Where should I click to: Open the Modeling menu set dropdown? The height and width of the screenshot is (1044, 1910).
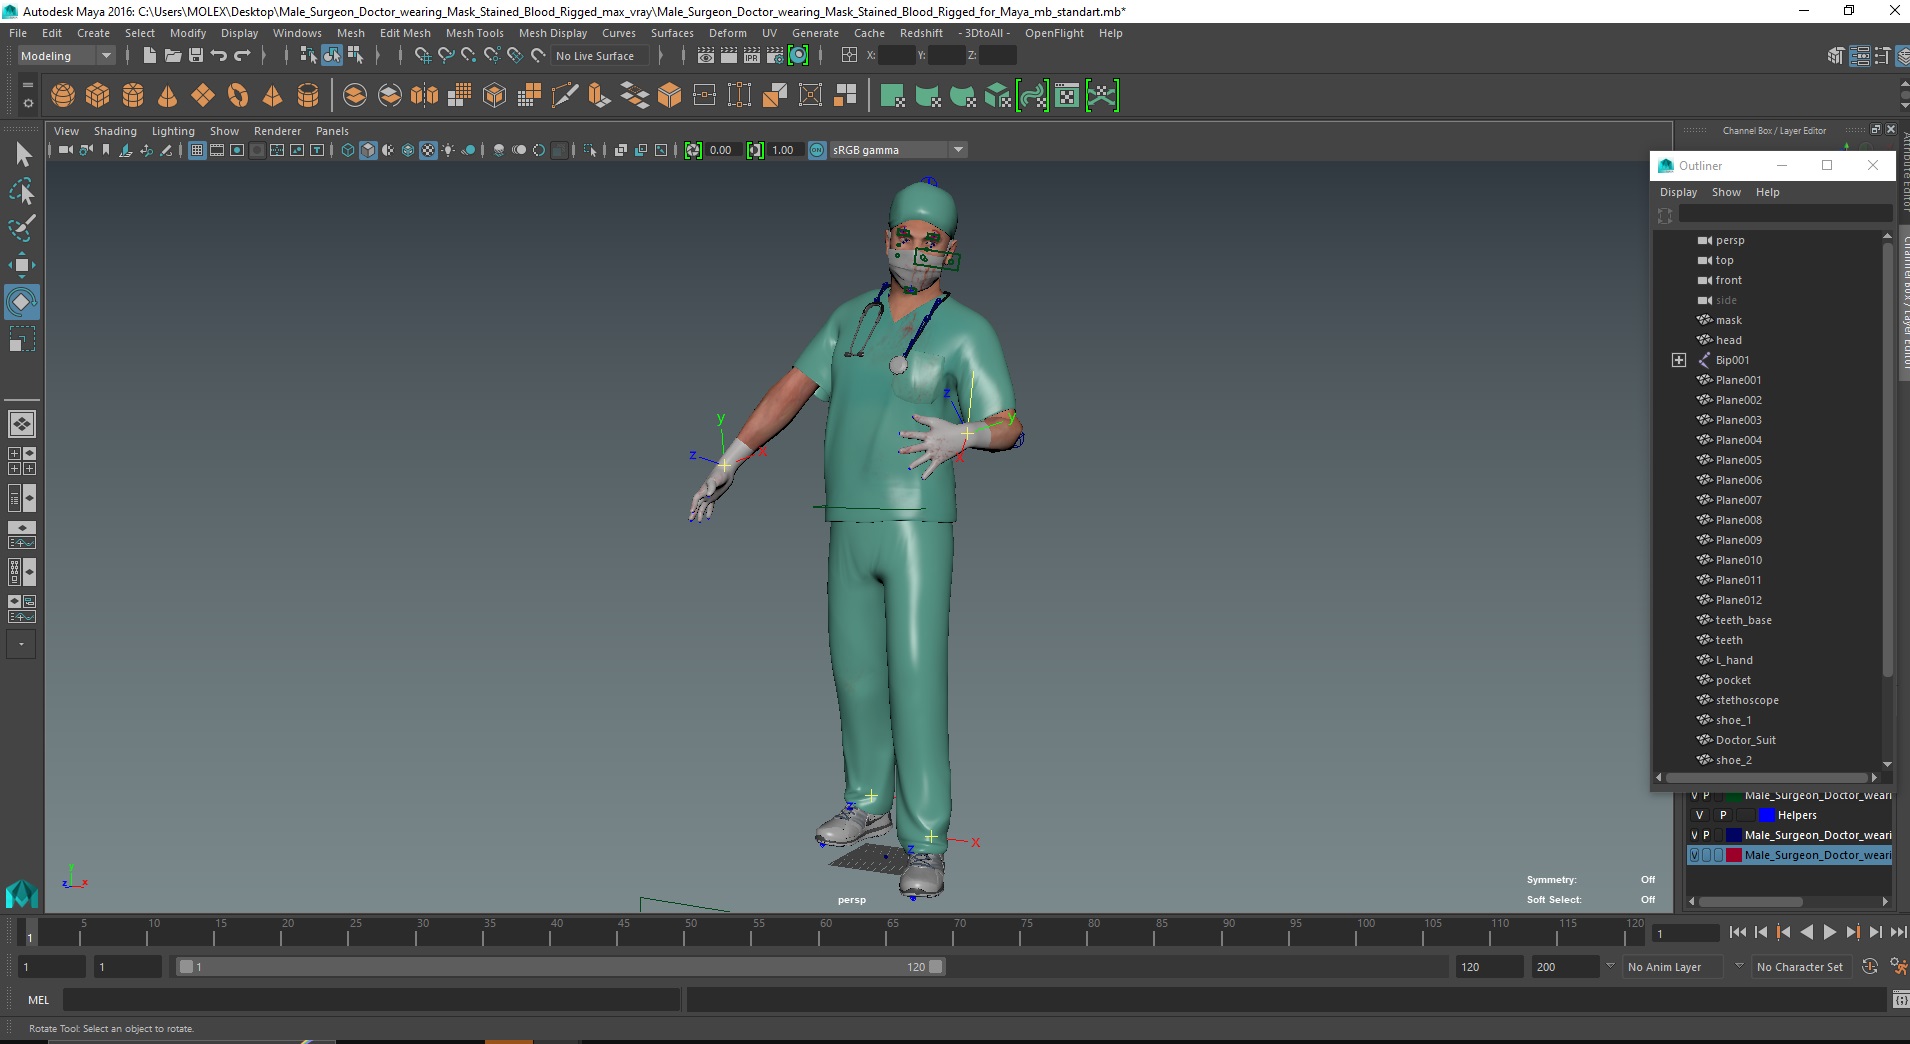click(66, 56)
